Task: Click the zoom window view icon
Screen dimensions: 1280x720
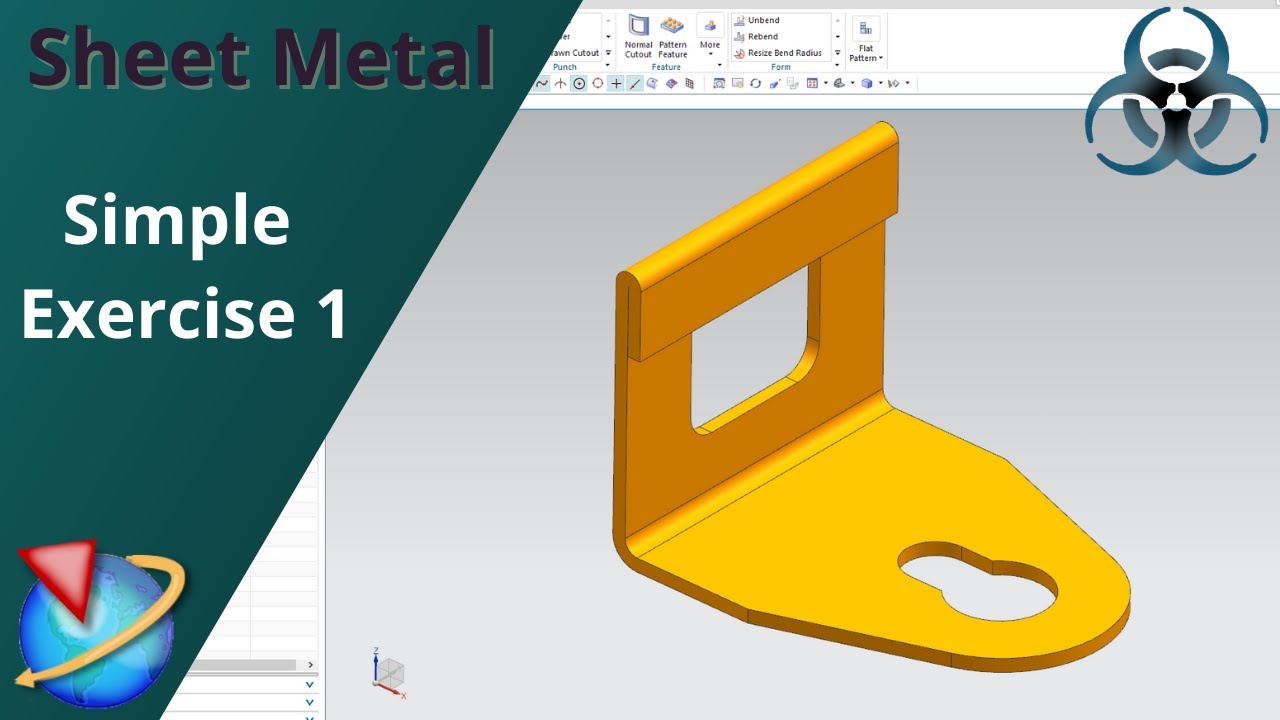Action: (737, 83)
